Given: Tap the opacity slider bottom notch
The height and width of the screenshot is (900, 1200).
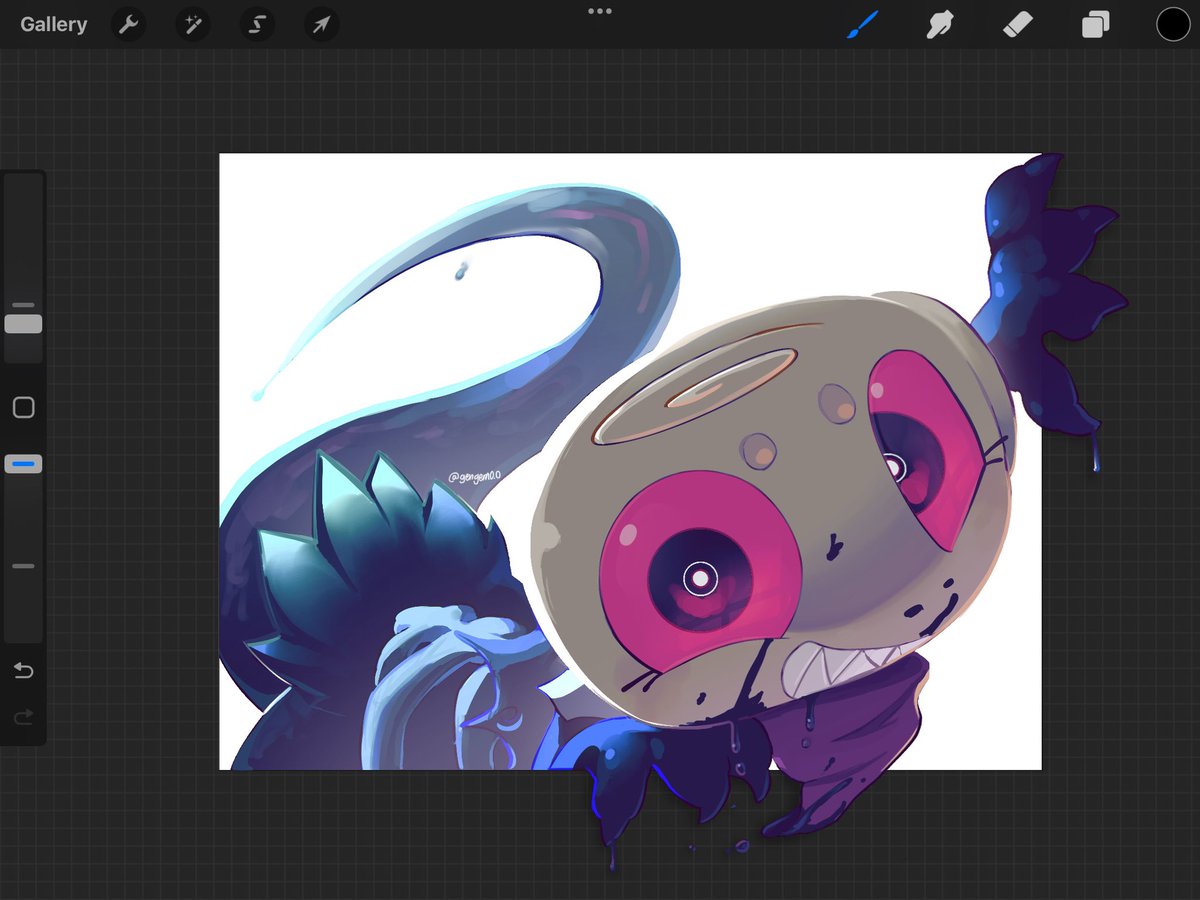Looking at the screenshot, I should coord(22,566).
